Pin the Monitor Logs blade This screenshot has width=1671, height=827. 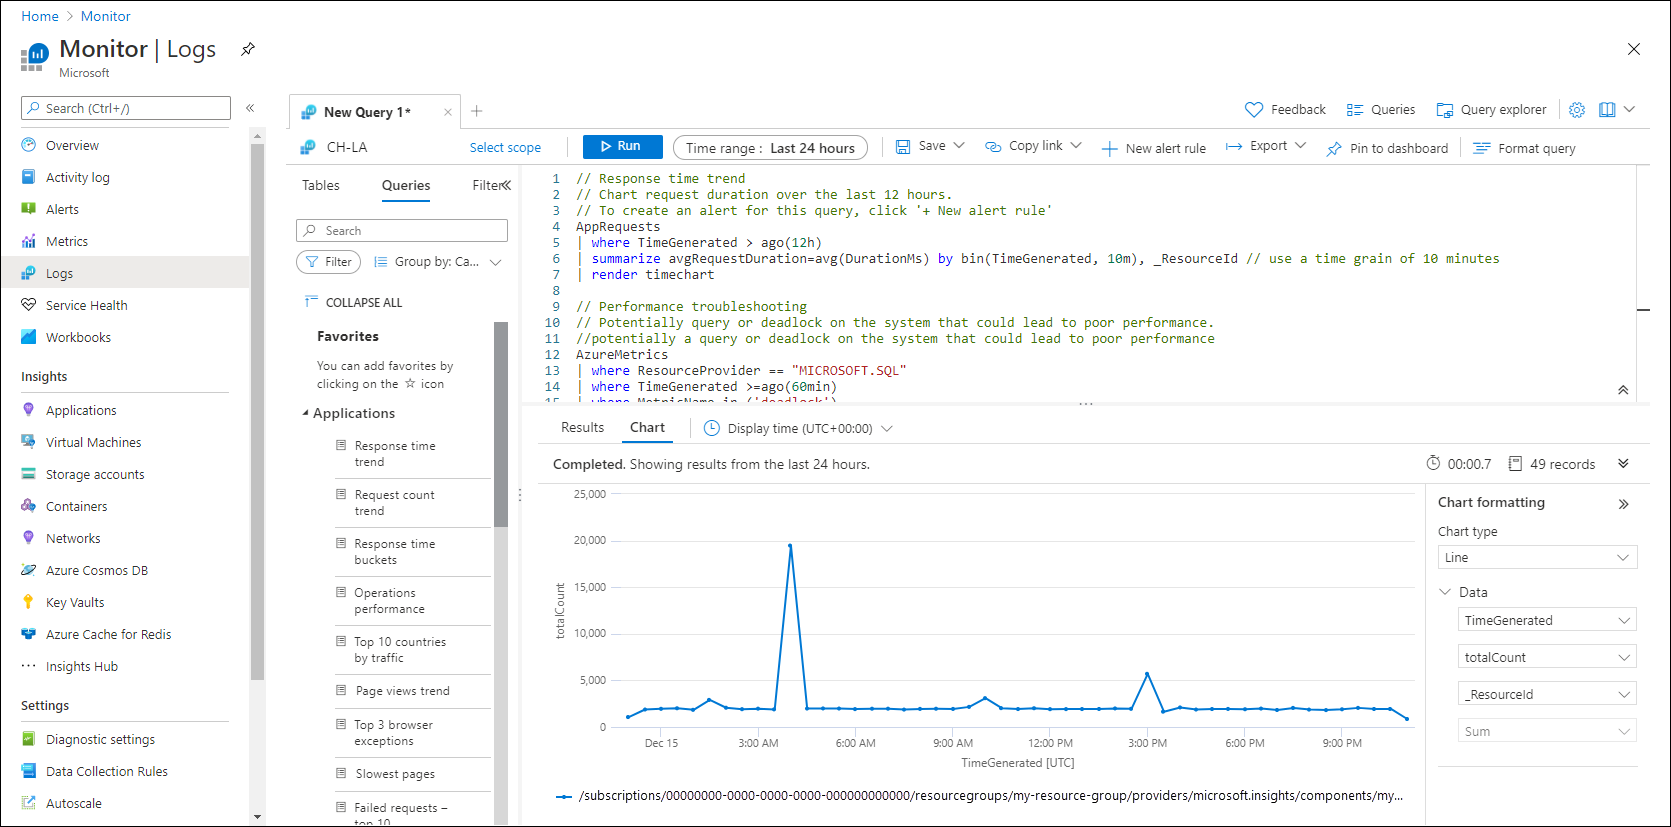[247, 49]
